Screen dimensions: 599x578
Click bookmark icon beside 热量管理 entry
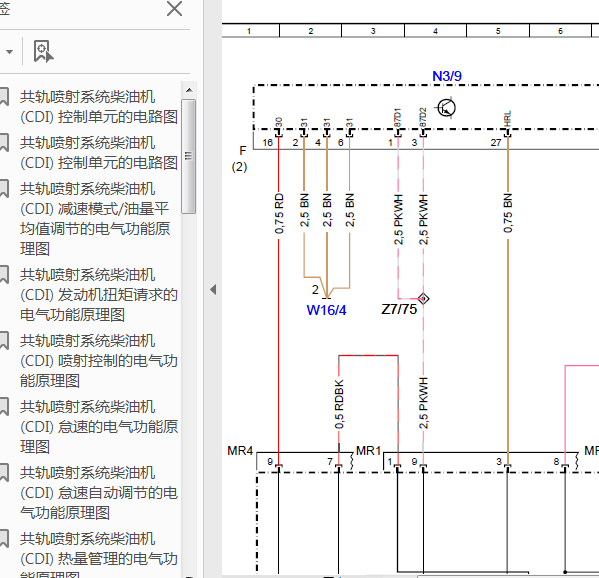pyautogui.click(x=4, y=539)
